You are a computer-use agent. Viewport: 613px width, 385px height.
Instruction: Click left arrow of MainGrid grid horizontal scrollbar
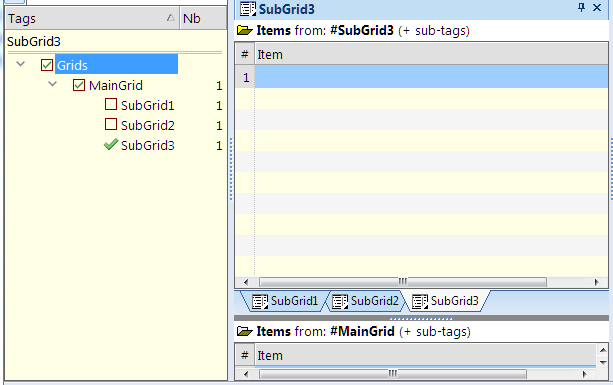point(246,374)
